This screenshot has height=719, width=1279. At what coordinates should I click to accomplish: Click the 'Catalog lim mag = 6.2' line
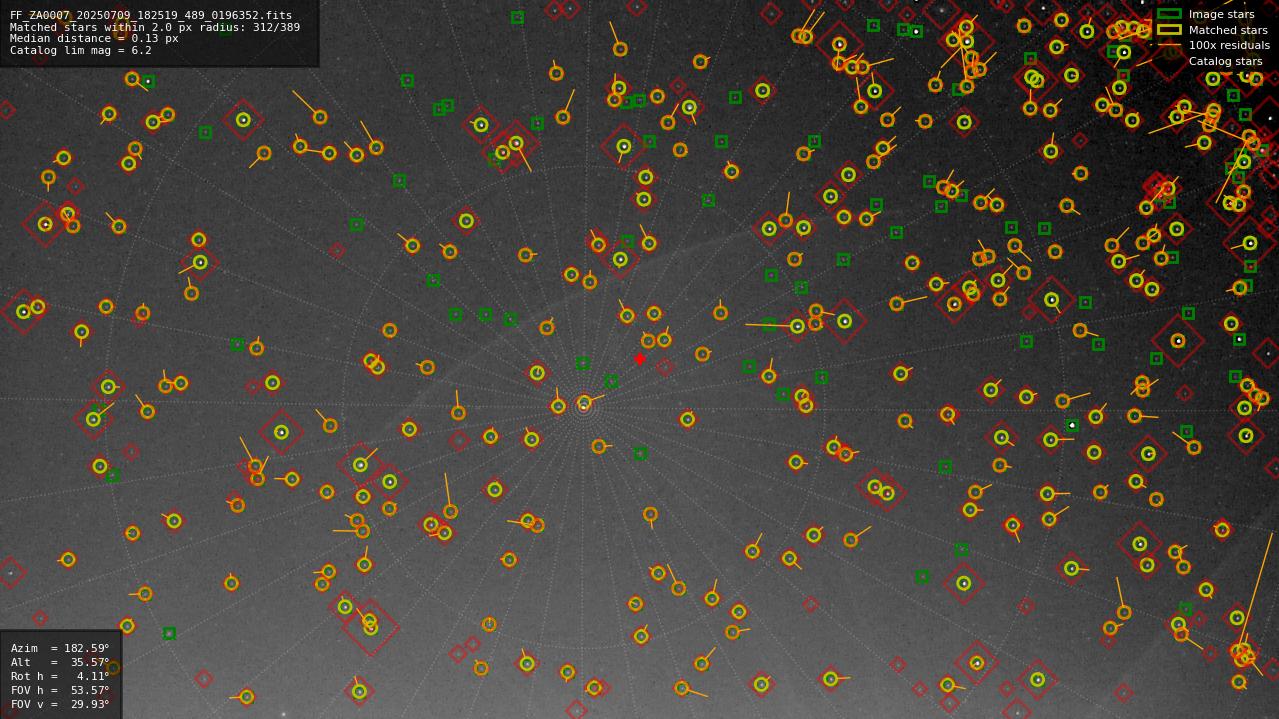81,50
